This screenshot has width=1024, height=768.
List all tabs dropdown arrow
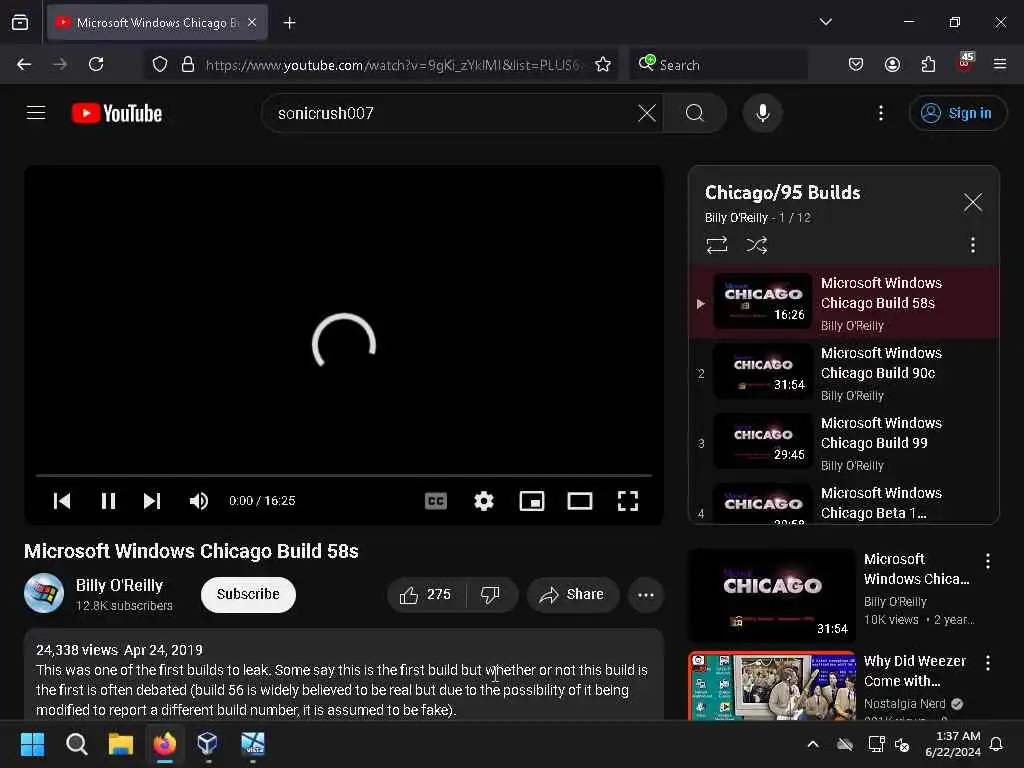[825, 22]
